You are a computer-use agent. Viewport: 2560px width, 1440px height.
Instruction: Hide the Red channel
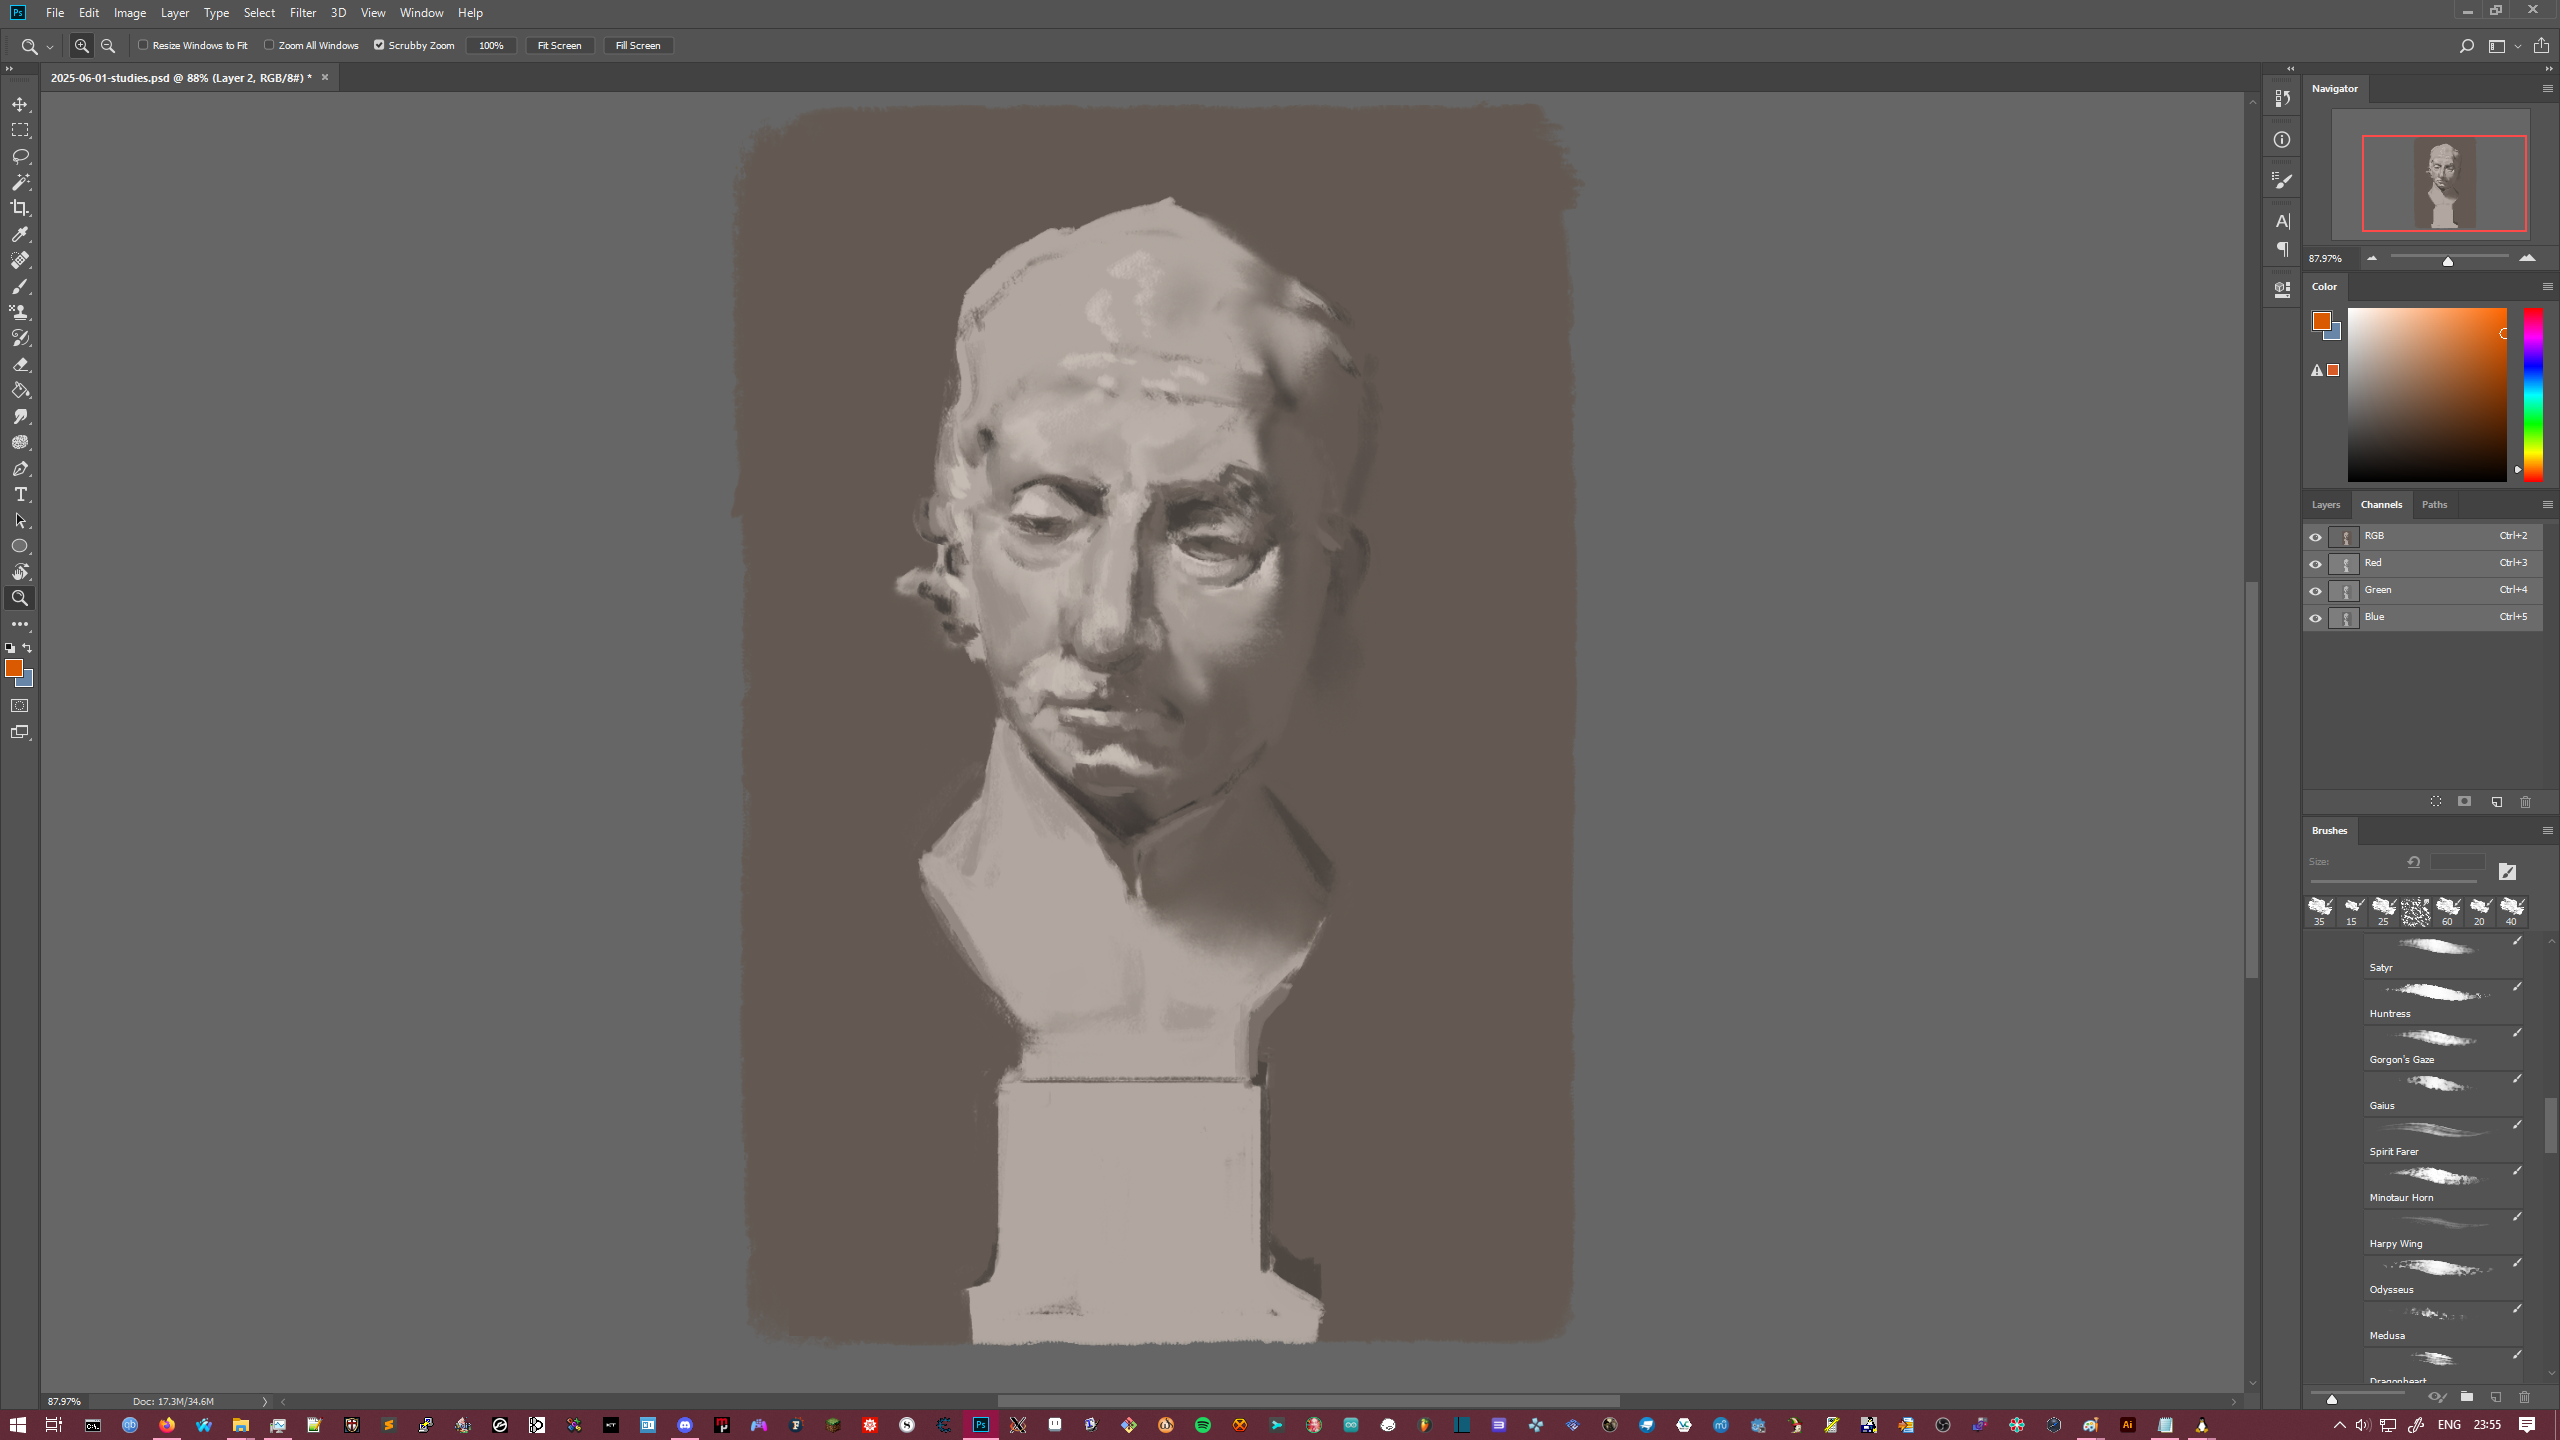(x=2315, y=564)
